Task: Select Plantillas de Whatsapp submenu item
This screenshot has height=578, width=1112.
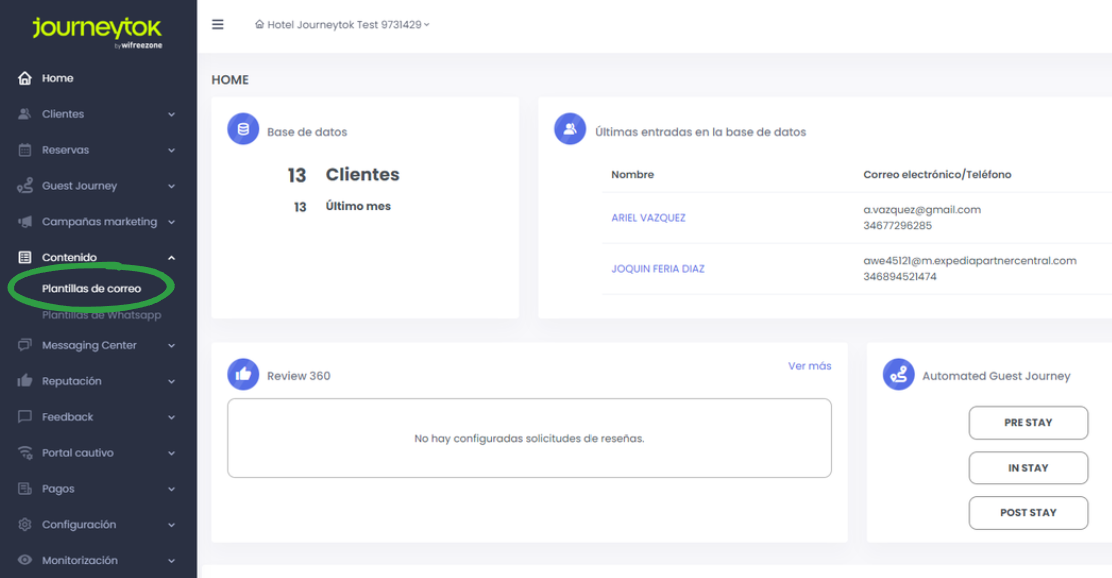Action: coord(101,316)
